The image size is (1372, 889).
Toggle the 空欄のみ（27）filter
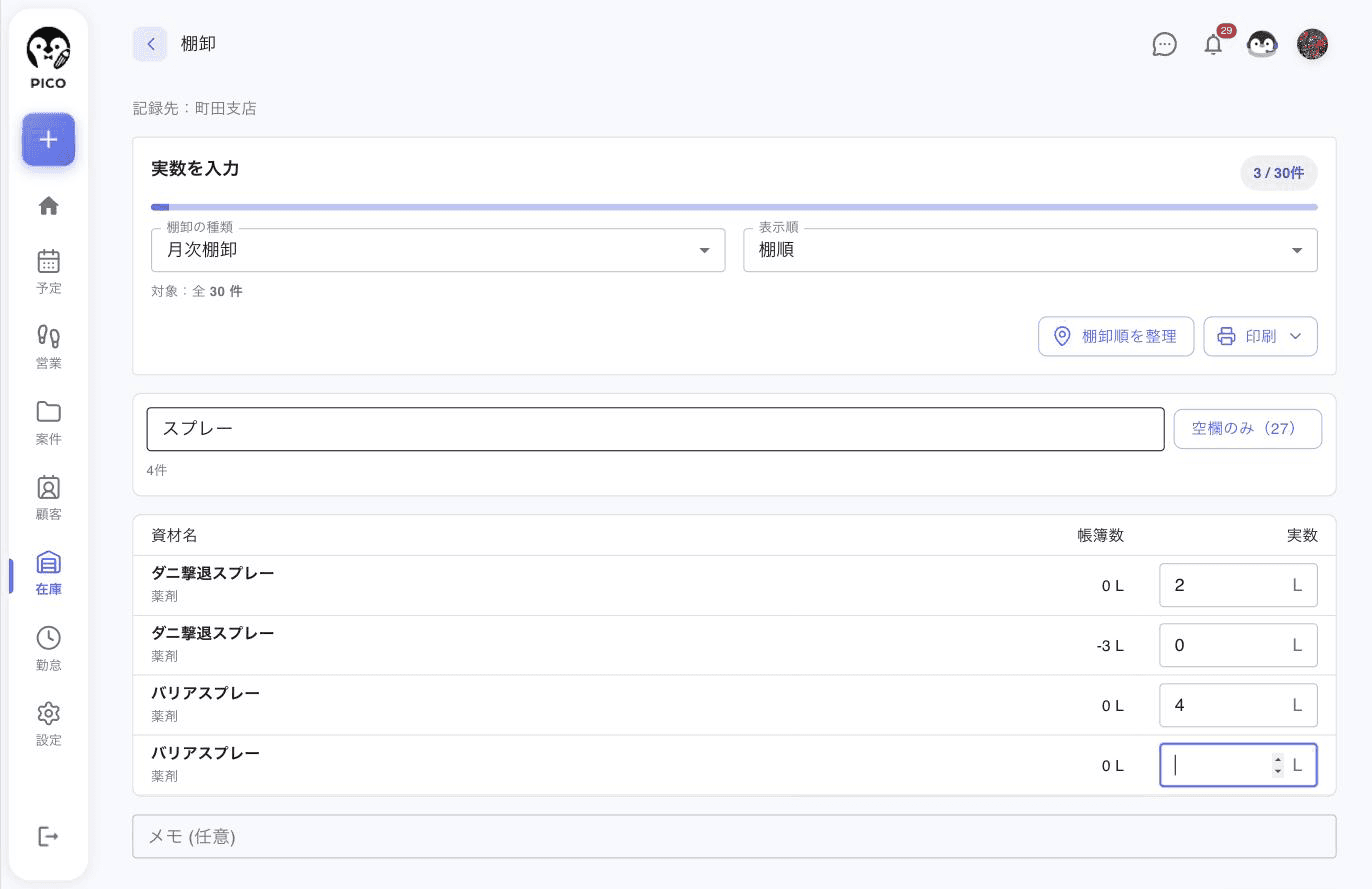point(1247,429)
